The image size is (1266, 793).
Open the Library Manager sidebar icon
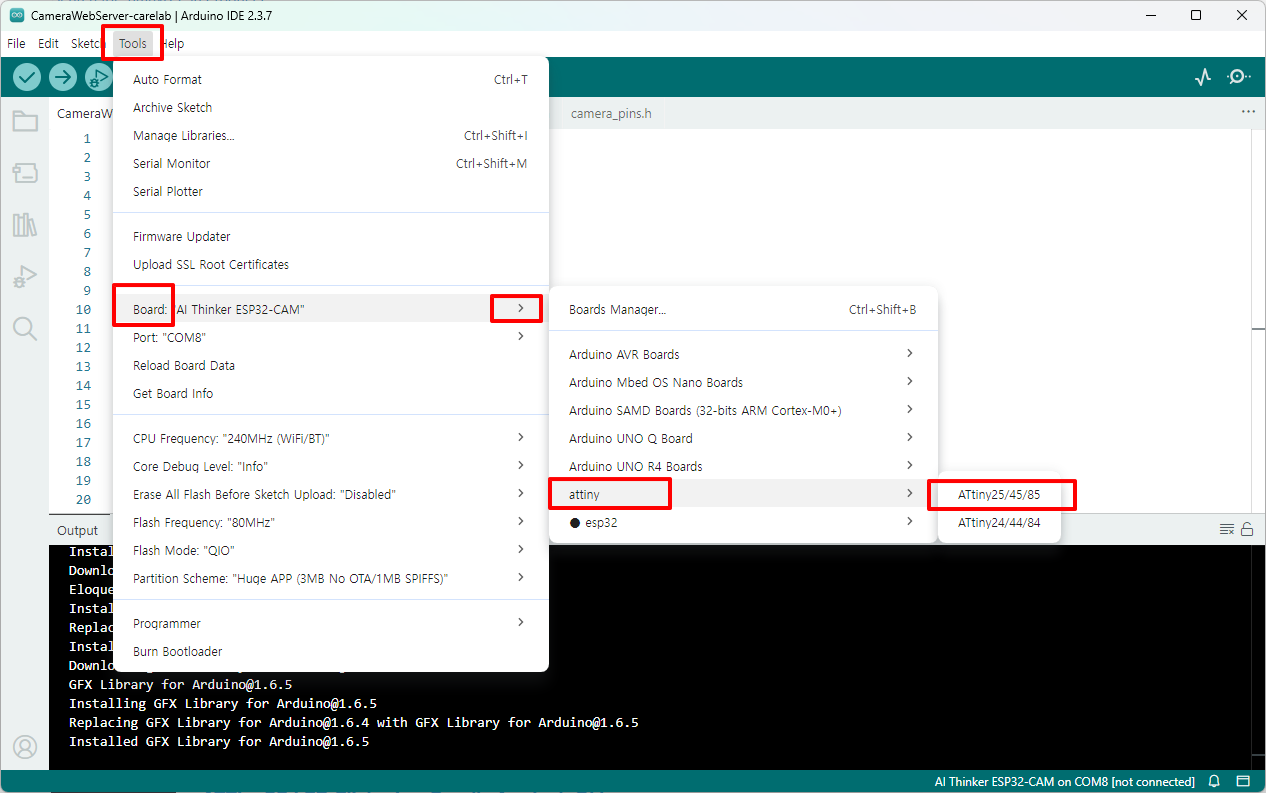(x=25, y=224)
